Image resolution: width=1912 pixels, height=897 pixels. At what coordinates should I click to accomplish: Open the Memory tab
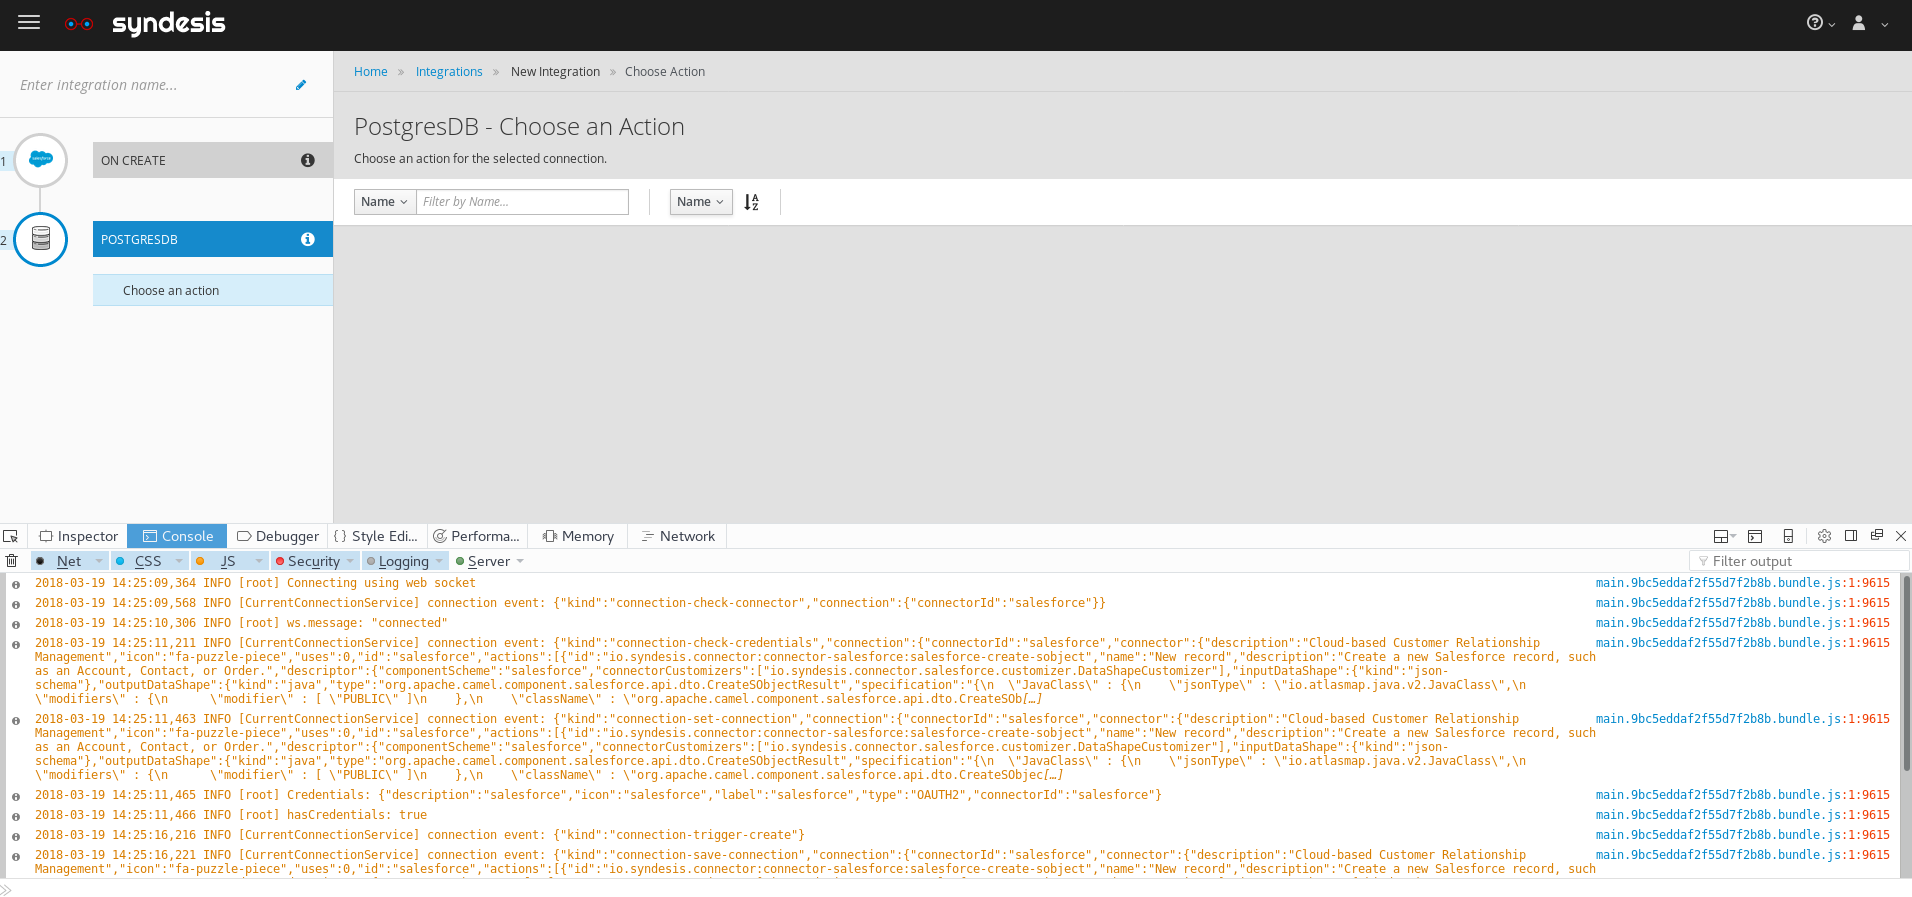coord(578,536)
